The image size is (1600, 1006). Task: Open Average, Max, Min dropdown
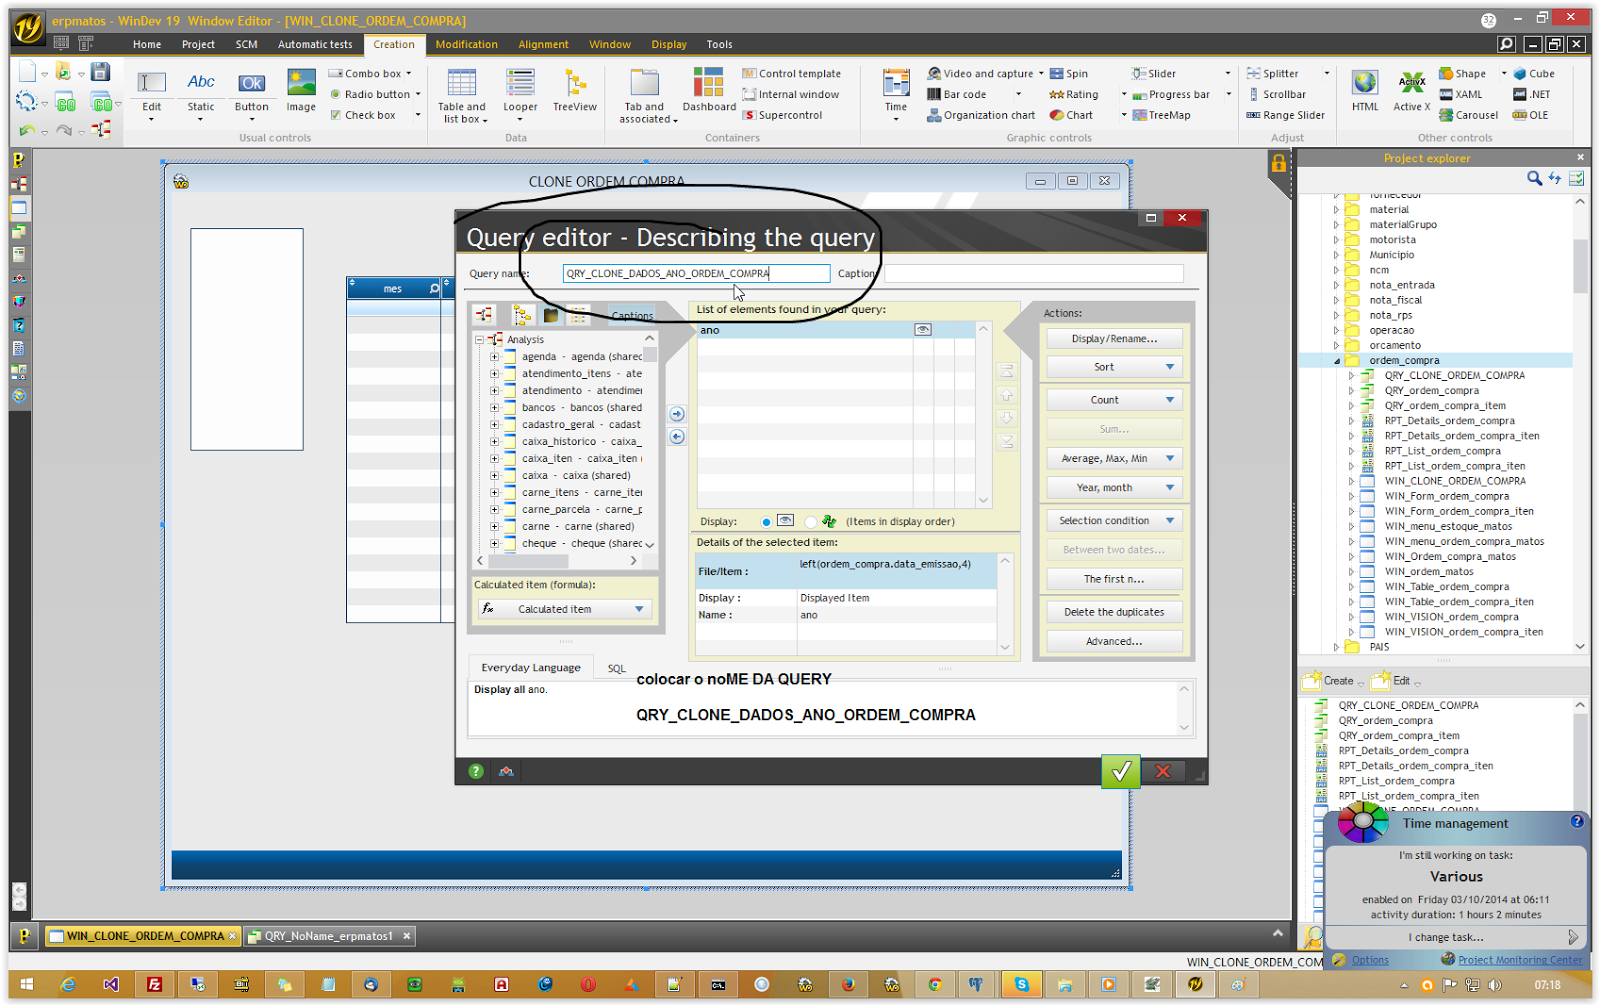click(x=1170, y=458)
